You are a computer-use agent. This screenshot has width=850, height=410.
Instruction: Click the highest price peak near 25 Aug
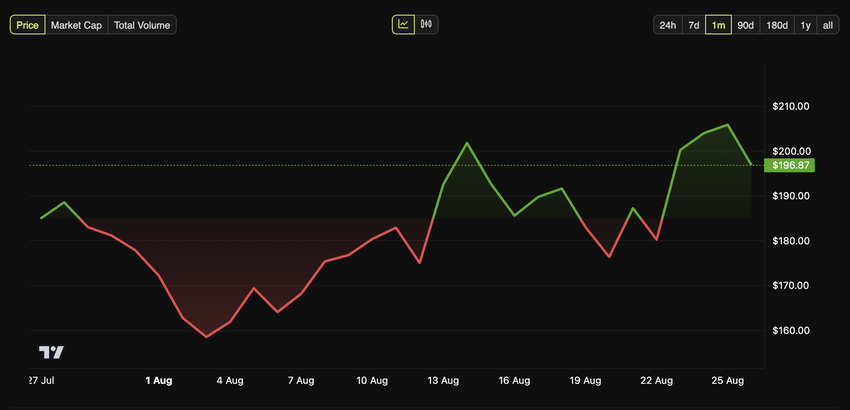(727, 125)
